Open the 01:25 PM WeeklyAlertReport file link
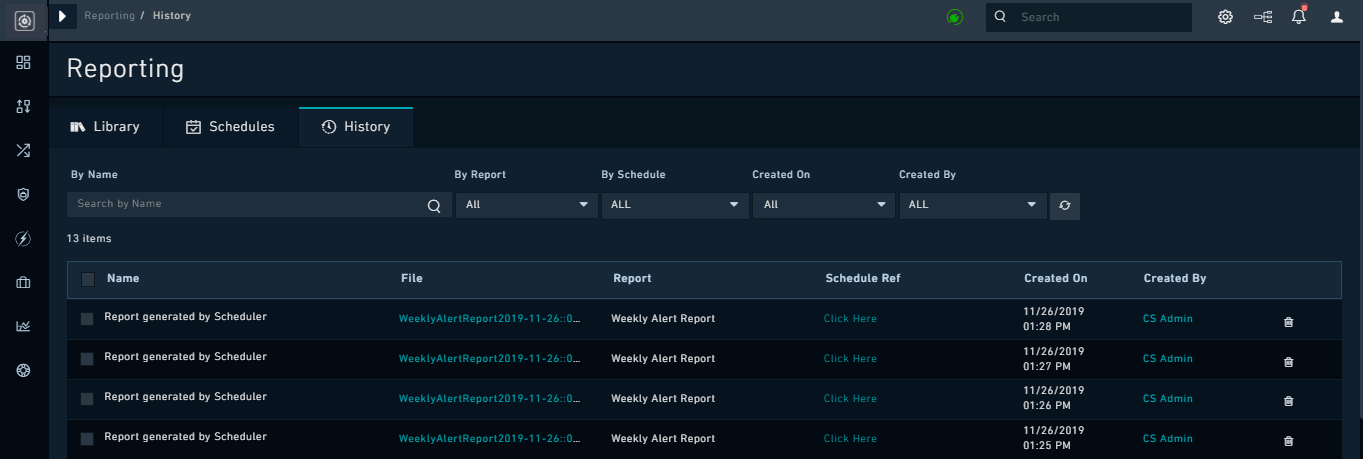 490,438
